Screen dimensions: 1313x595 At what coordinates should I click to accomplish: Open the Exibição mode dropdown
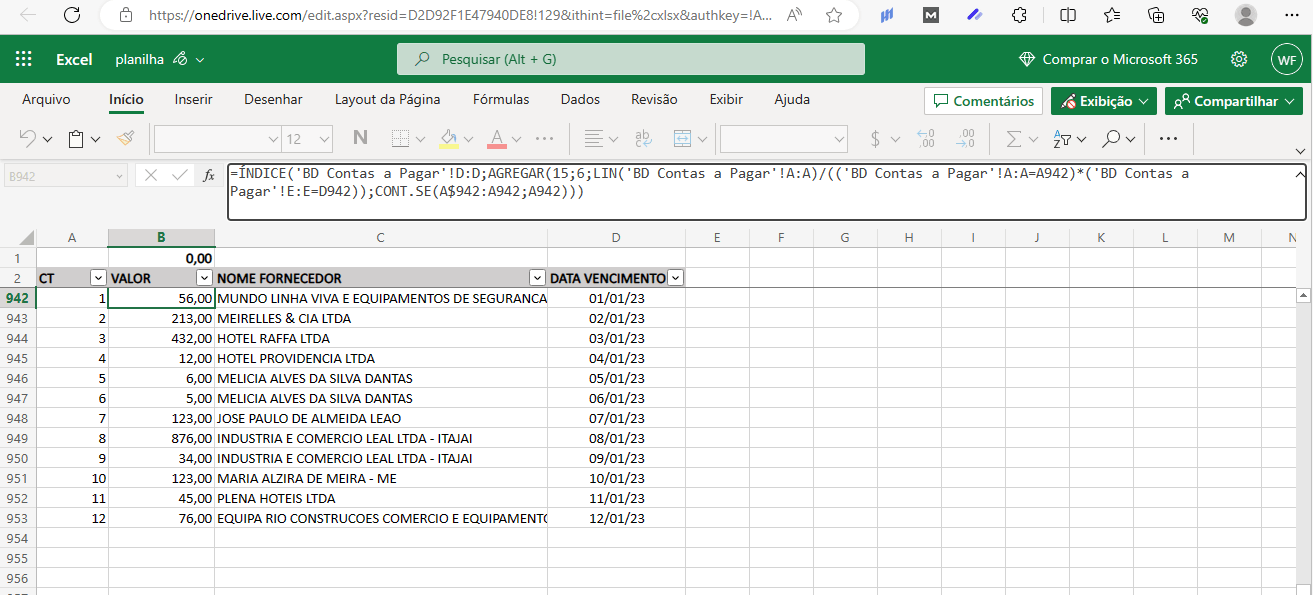tap(1103, 101)
